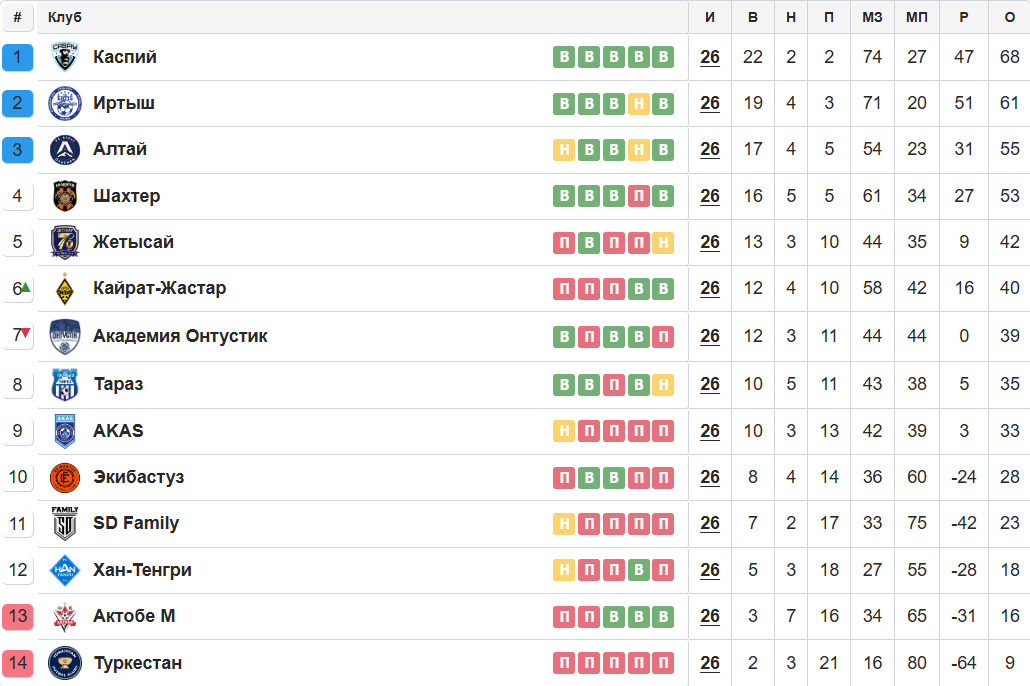1030x686 pixels.
Task: Click games played 26 for Каспий
Action: (710, 57)
